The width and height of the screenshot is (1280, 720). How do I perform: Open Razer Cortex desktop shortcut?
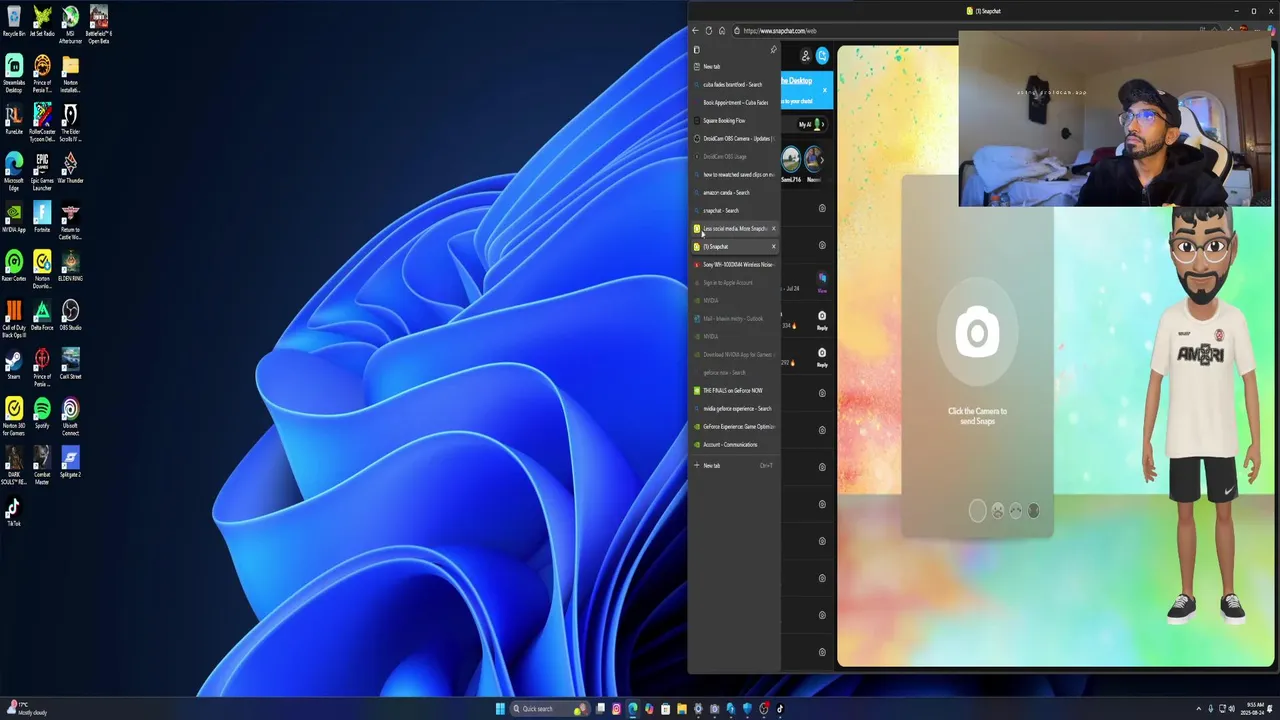14,267
